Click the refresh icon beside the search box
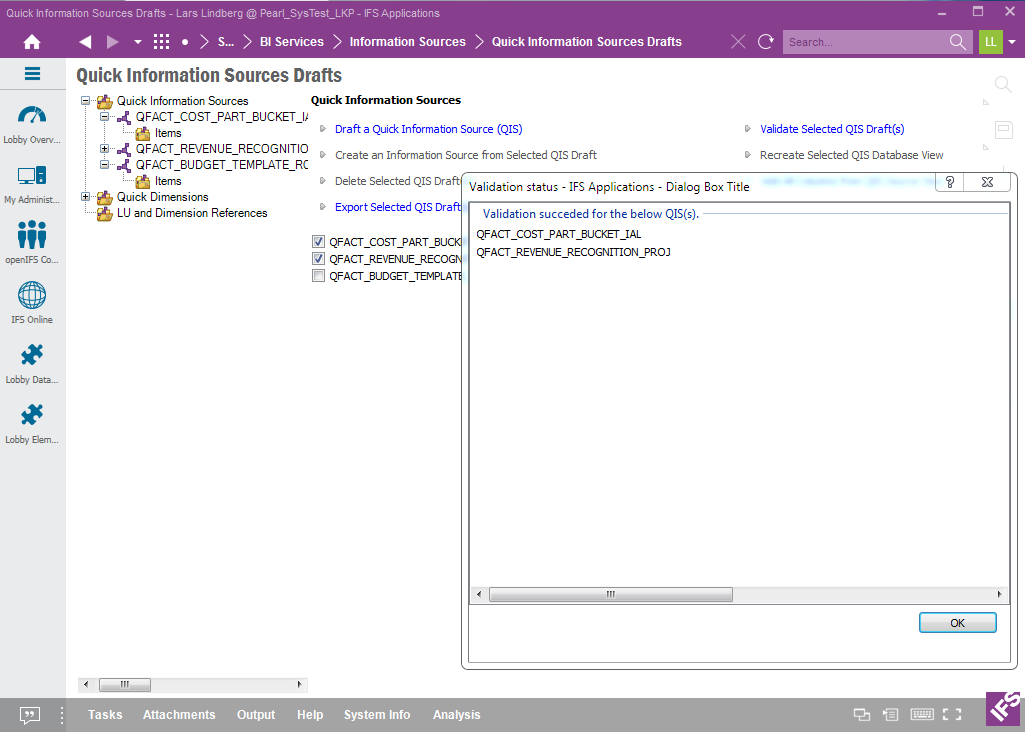The image size is (1025, 732). 766,42
